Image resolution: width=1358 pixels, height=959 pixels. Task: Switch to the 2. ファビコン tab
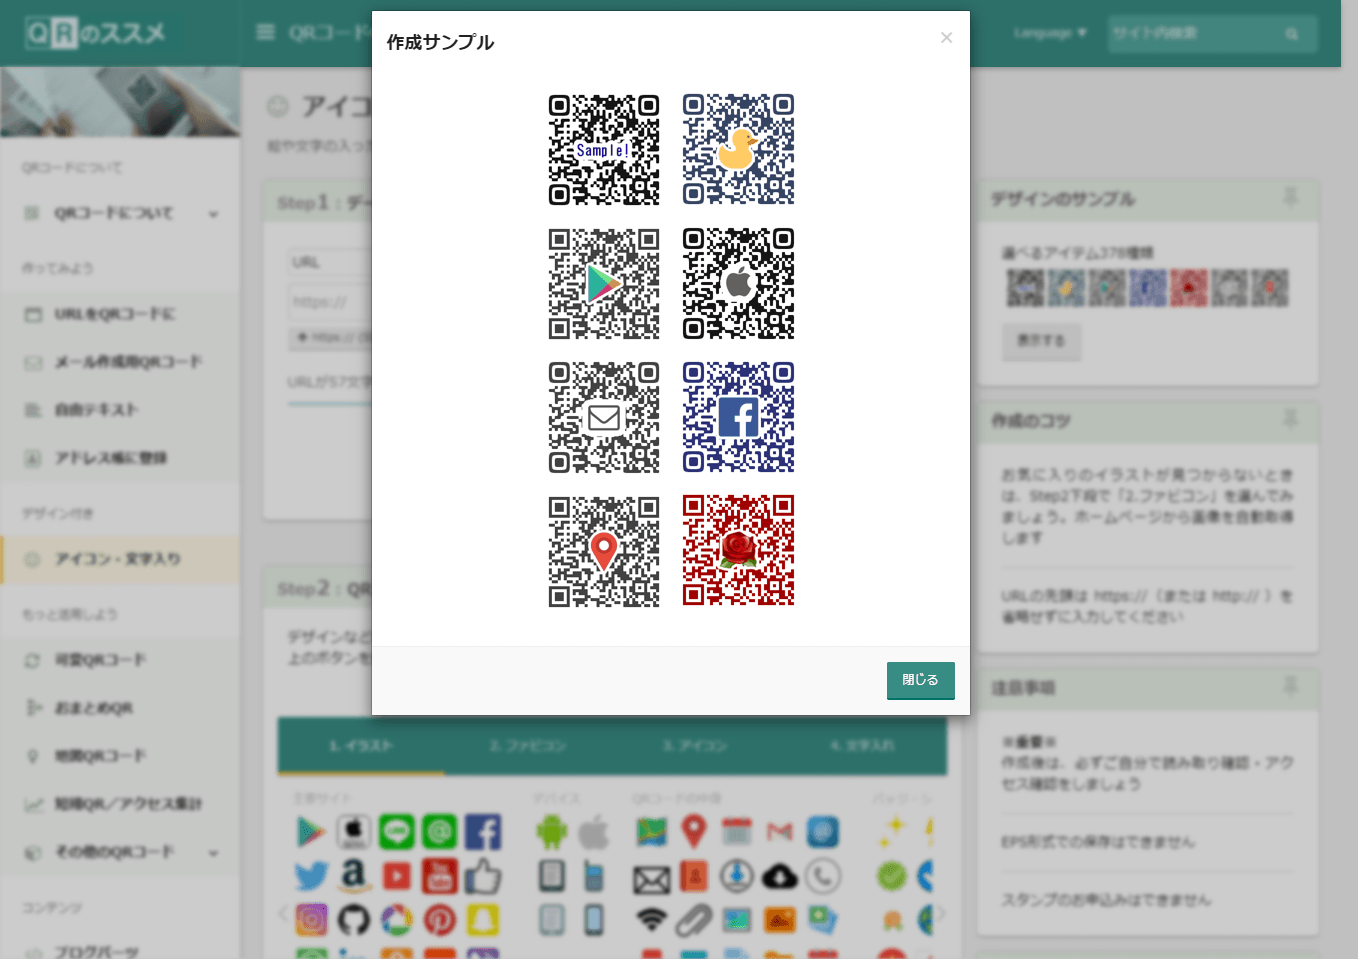[x=528, y=746]
